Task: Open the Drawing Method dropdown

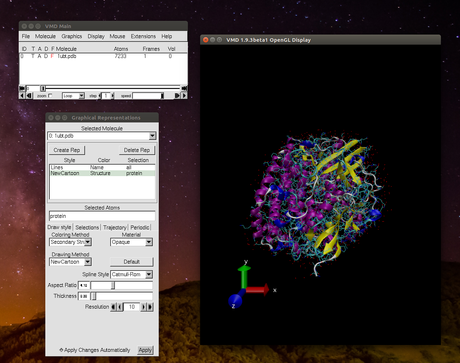Action: pyautogui.click(x=70, y=262)
